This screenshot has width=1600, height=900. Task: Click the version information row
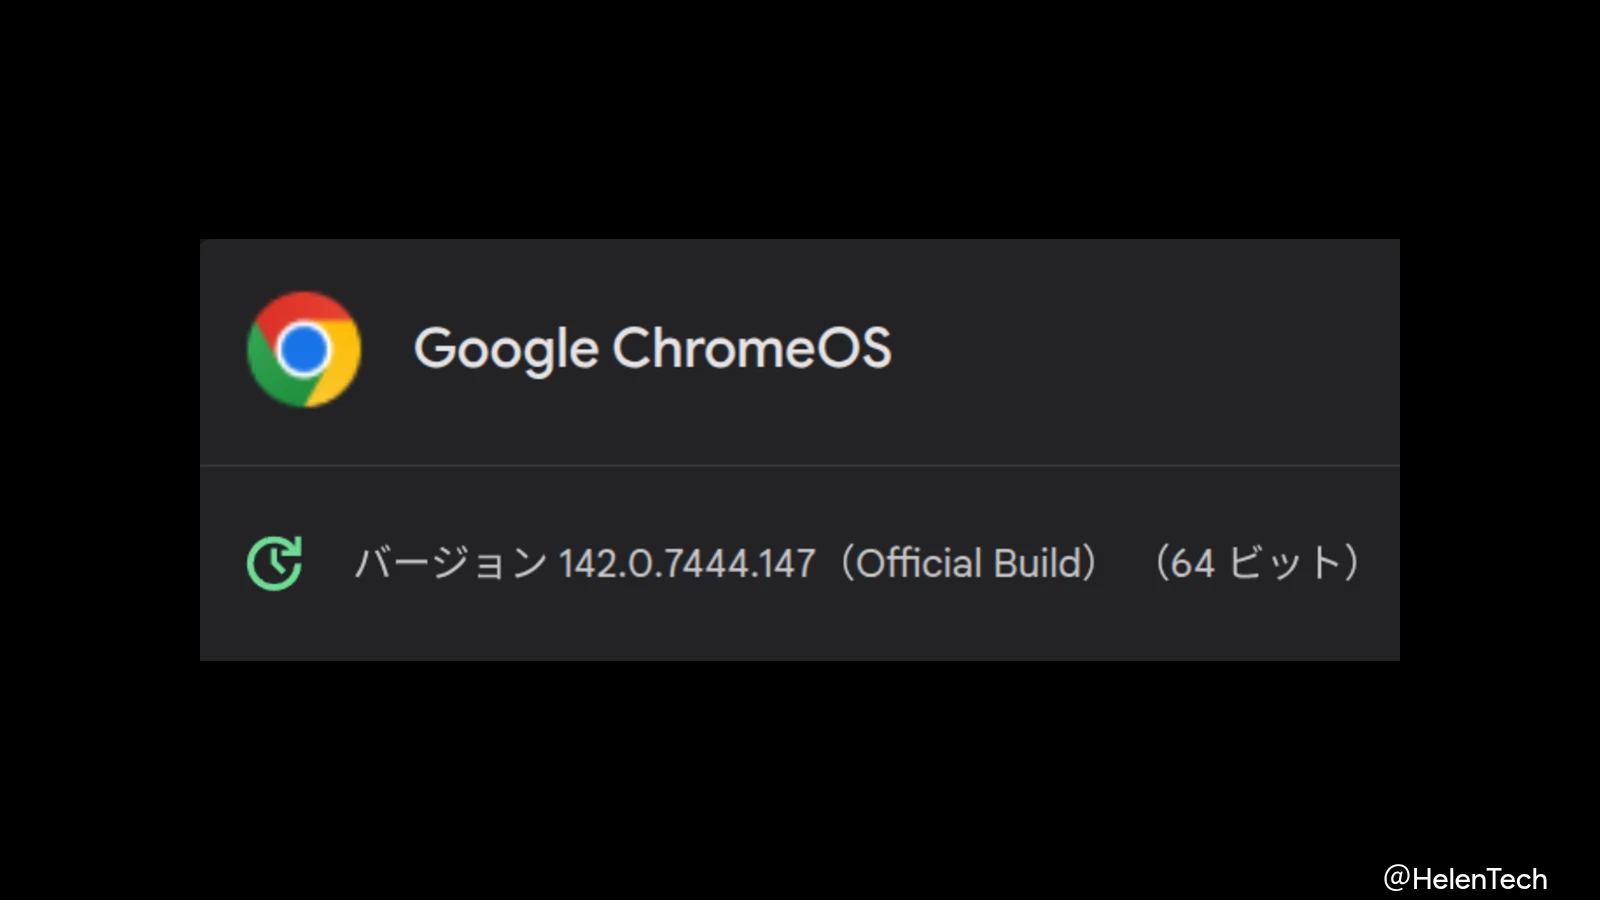coord(800,562)
